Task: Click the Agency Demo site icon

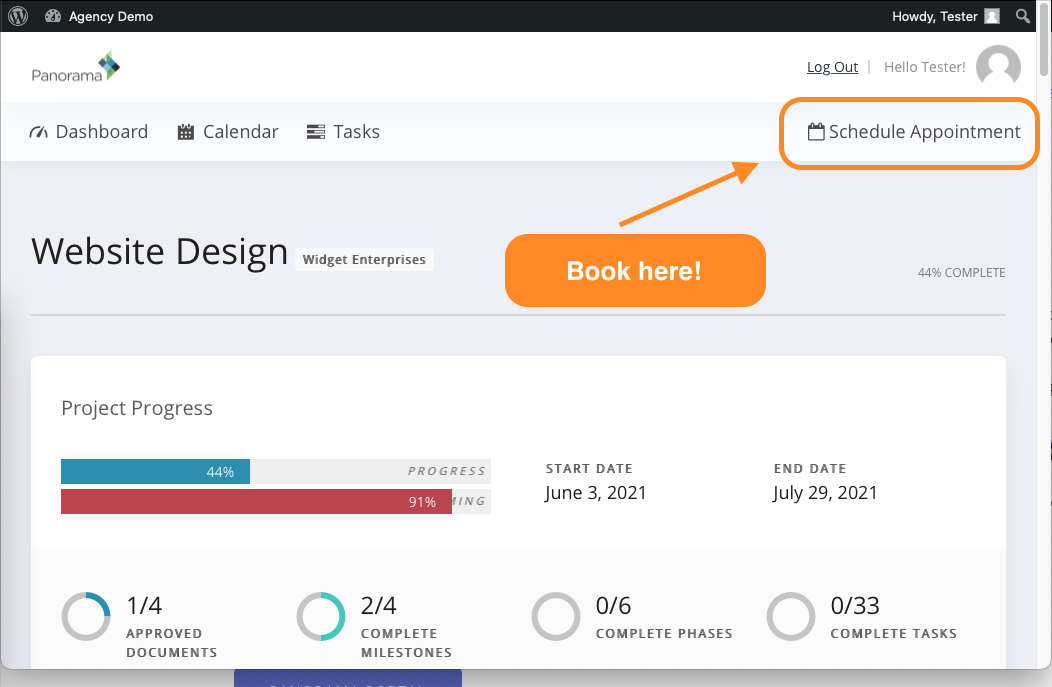Action: [54, 15]
